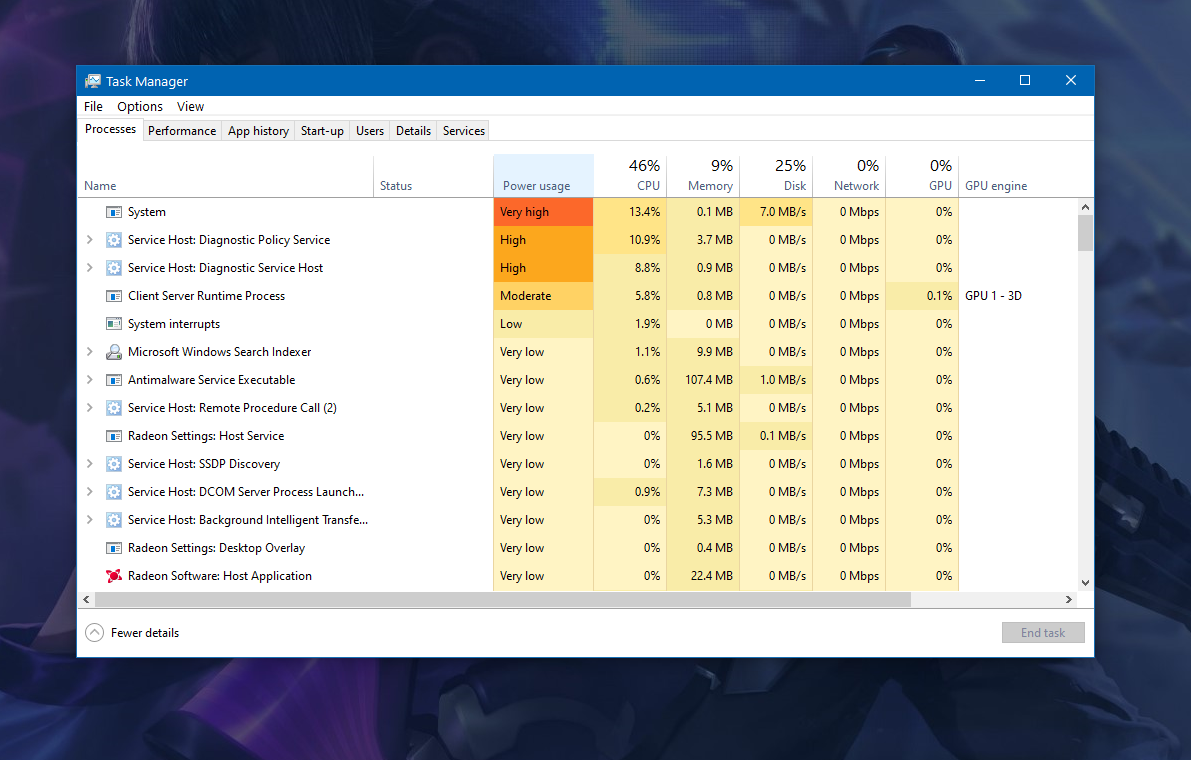The height and width of the screenshot is (760, 1191).
Task: Click the Windows Search Indexer icon
Action: pyautogui.click(x=114, y=352)
